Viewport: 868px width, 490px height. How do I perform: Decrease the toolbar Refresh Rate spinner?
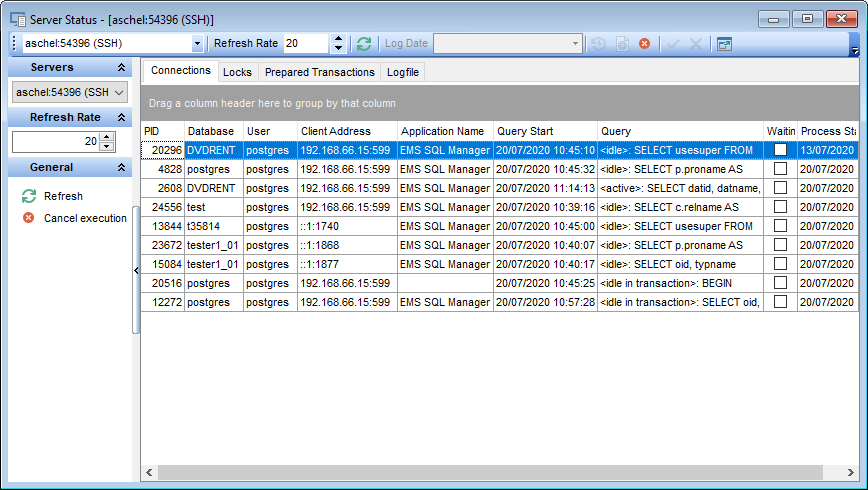338,49
